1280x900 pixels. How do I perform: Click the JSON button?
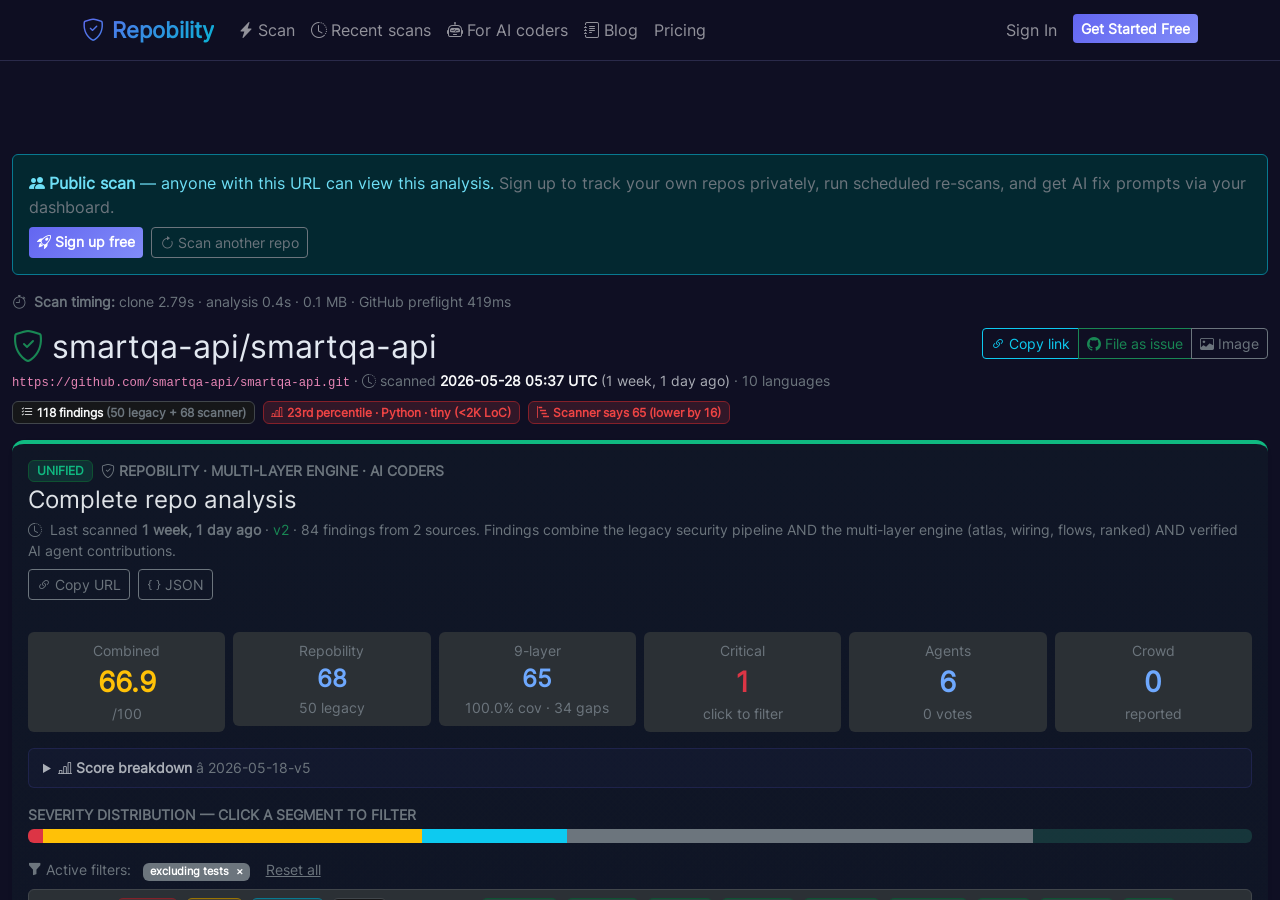175,584
